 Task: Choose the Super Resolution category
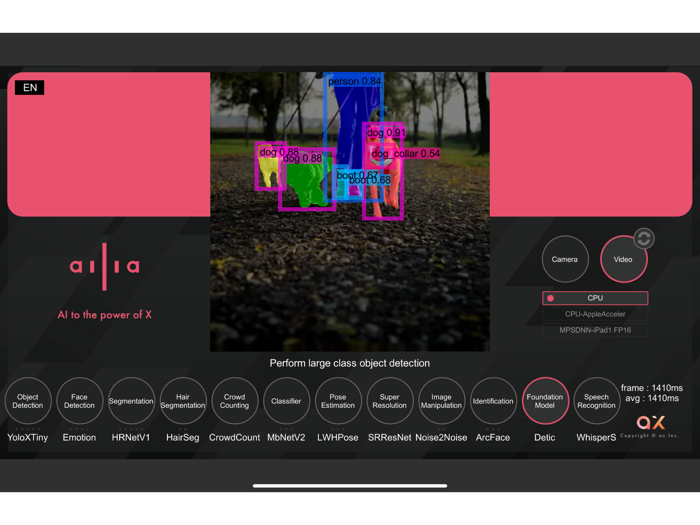pos(390,401)
